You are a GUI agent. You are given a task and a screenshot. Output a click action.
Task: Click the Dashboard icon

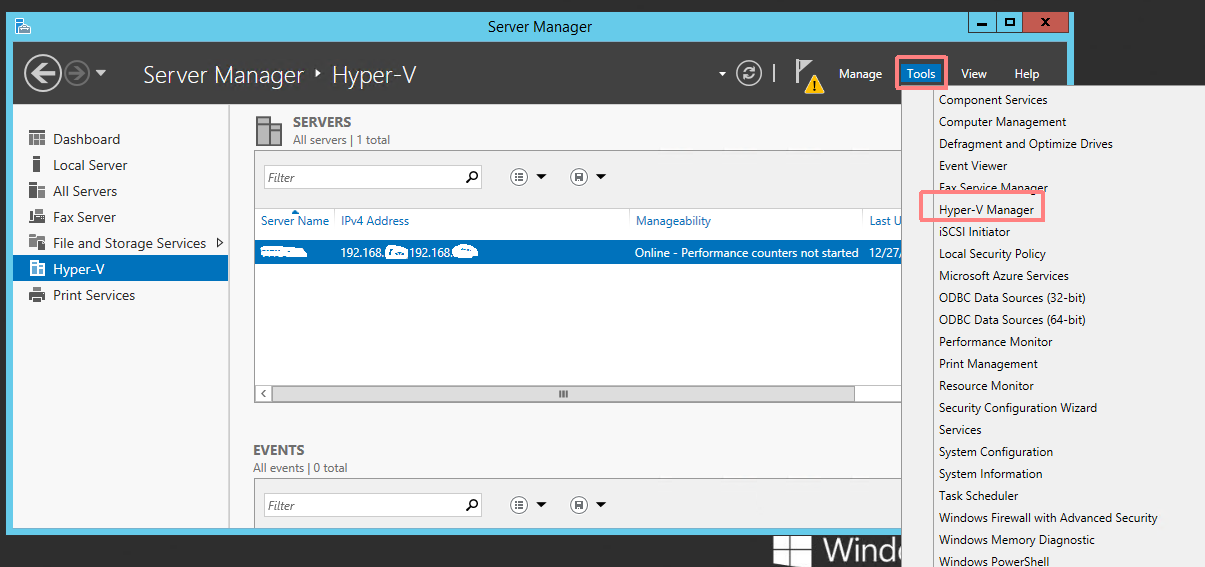pyautogui.click(x=37, y=139)
